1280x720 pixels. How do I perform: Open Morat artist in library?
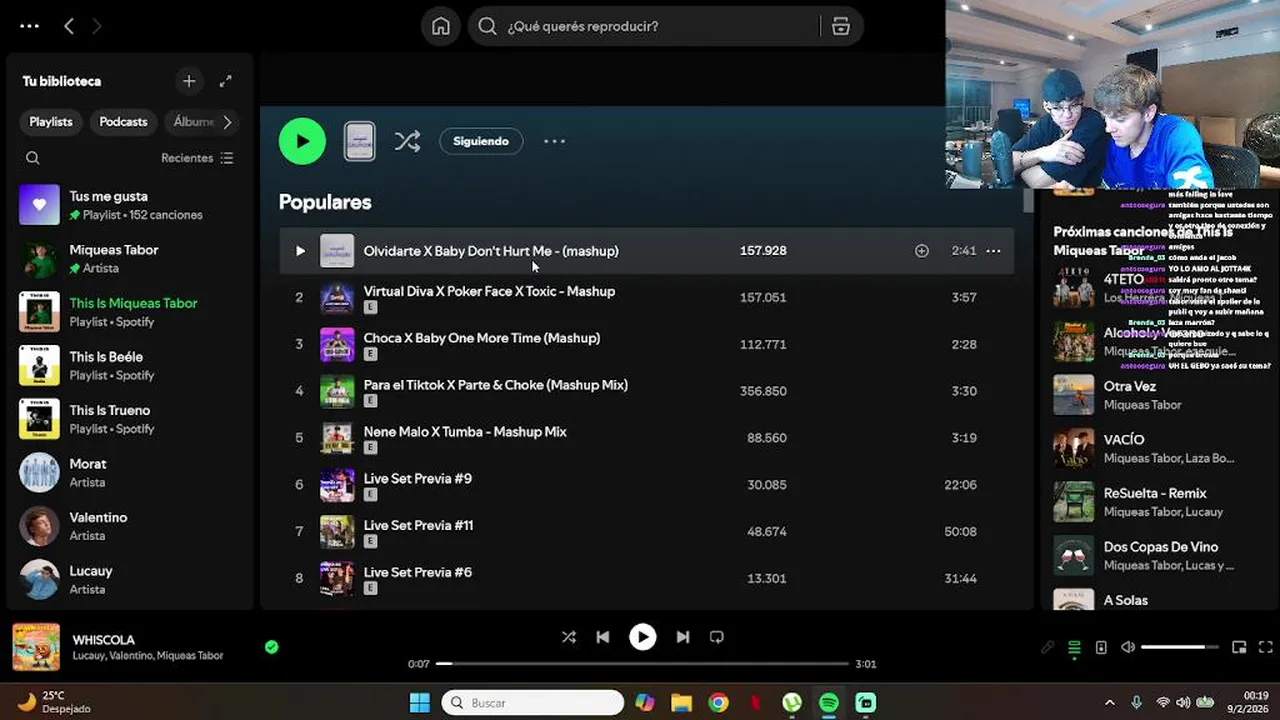(130, 473)
